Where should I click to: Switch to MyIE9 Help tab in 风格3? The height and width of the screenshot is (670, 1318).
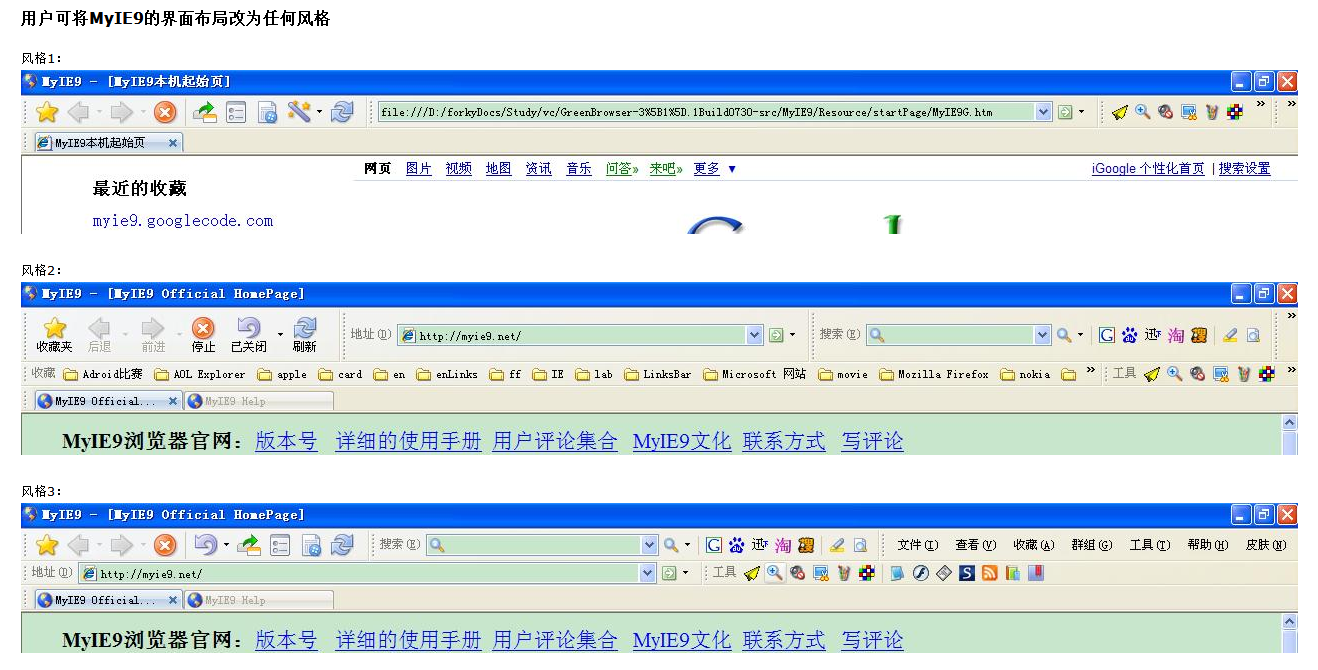[259, 600]
